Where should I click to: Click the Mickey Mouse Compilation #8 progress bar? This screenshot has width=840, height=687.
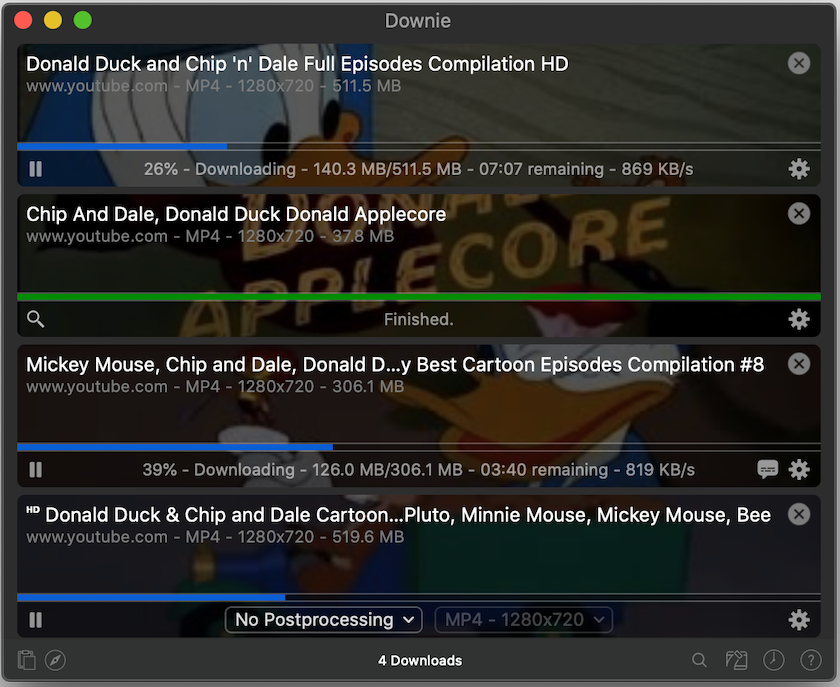pos(419,446)
